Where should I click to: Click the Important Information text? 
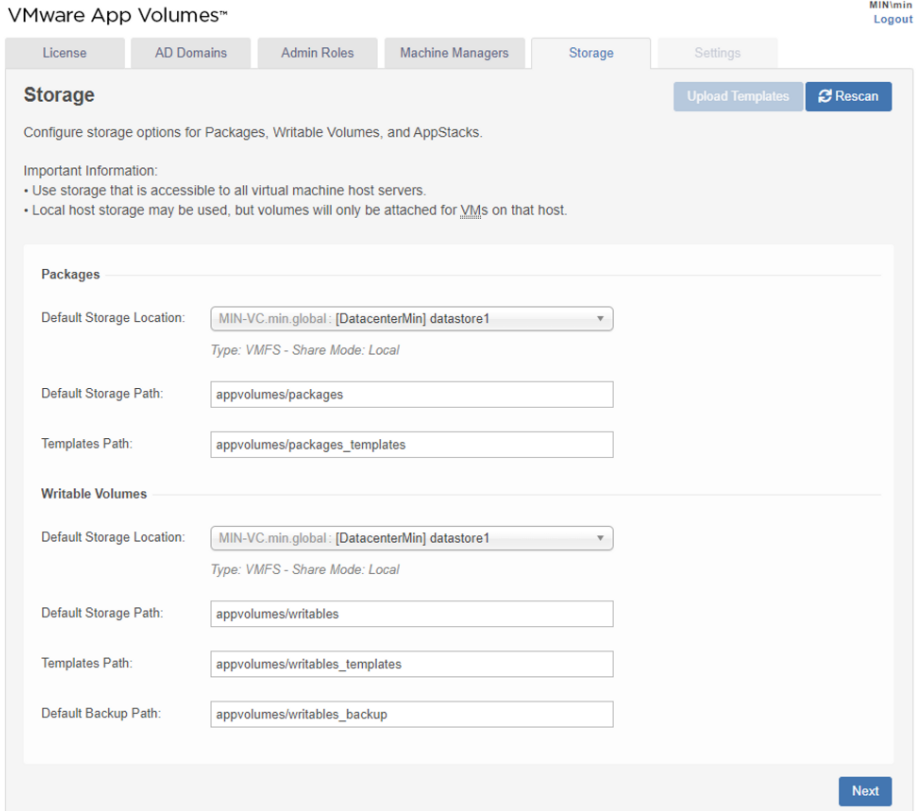[91, 171]
